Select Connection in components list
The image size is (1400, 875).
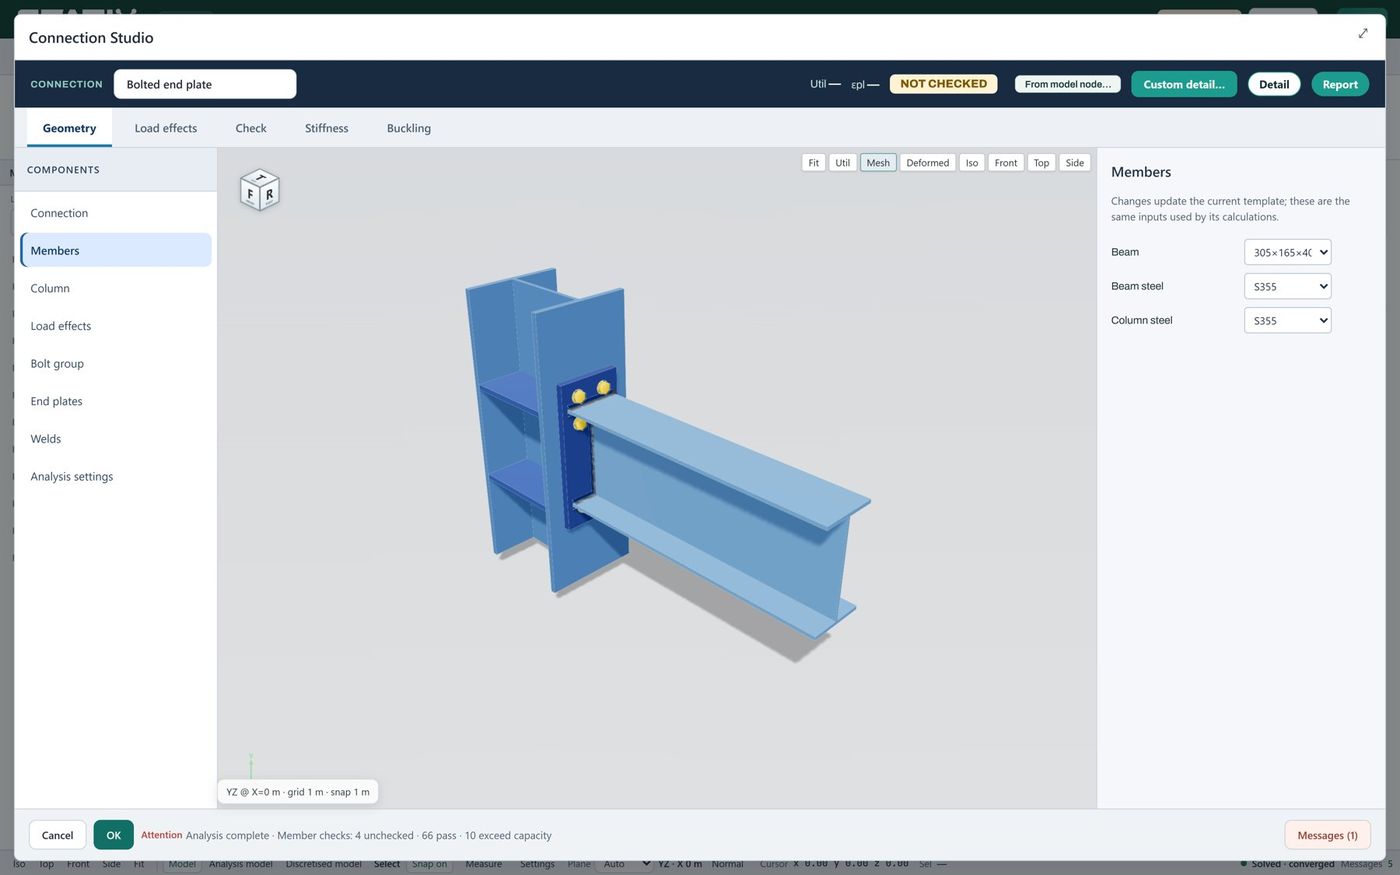[116, 213]
